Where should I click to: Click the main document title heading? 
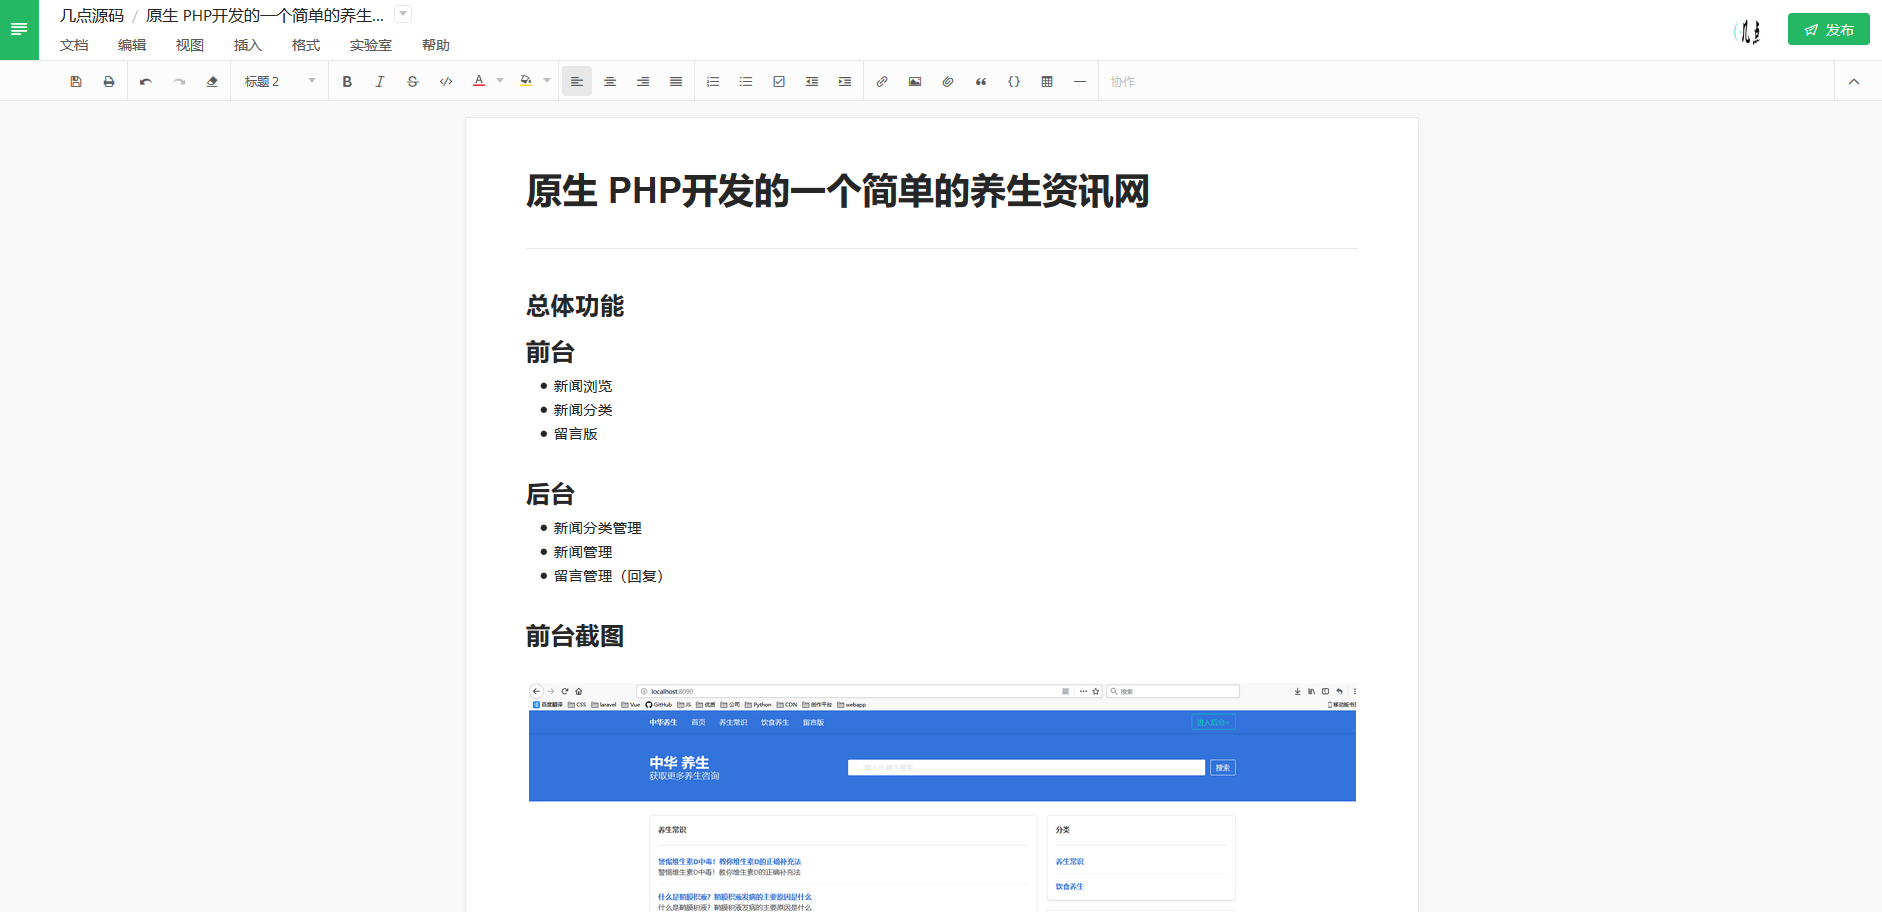click(x=838, y=191)
